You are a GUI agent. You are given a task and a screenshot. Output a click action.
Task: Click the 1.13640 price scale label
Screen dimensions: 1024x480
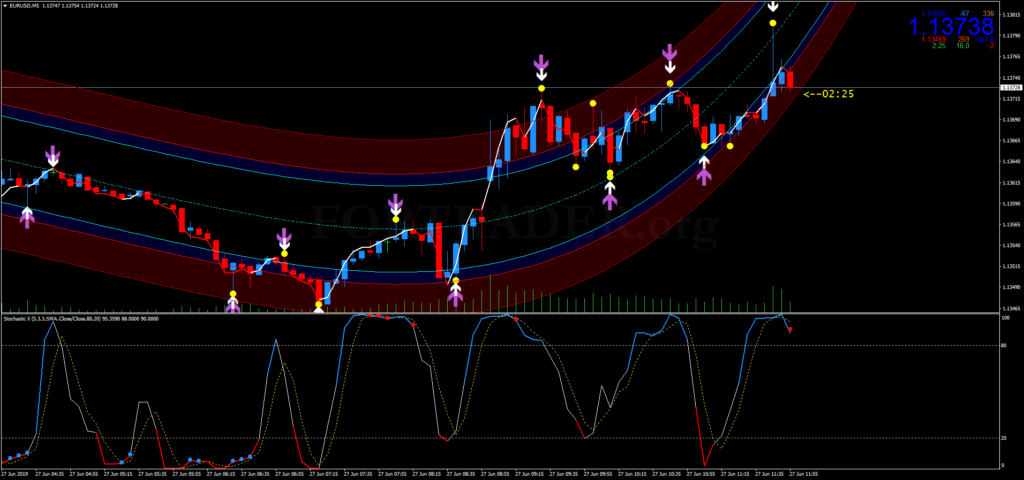tap(1011, 162)
